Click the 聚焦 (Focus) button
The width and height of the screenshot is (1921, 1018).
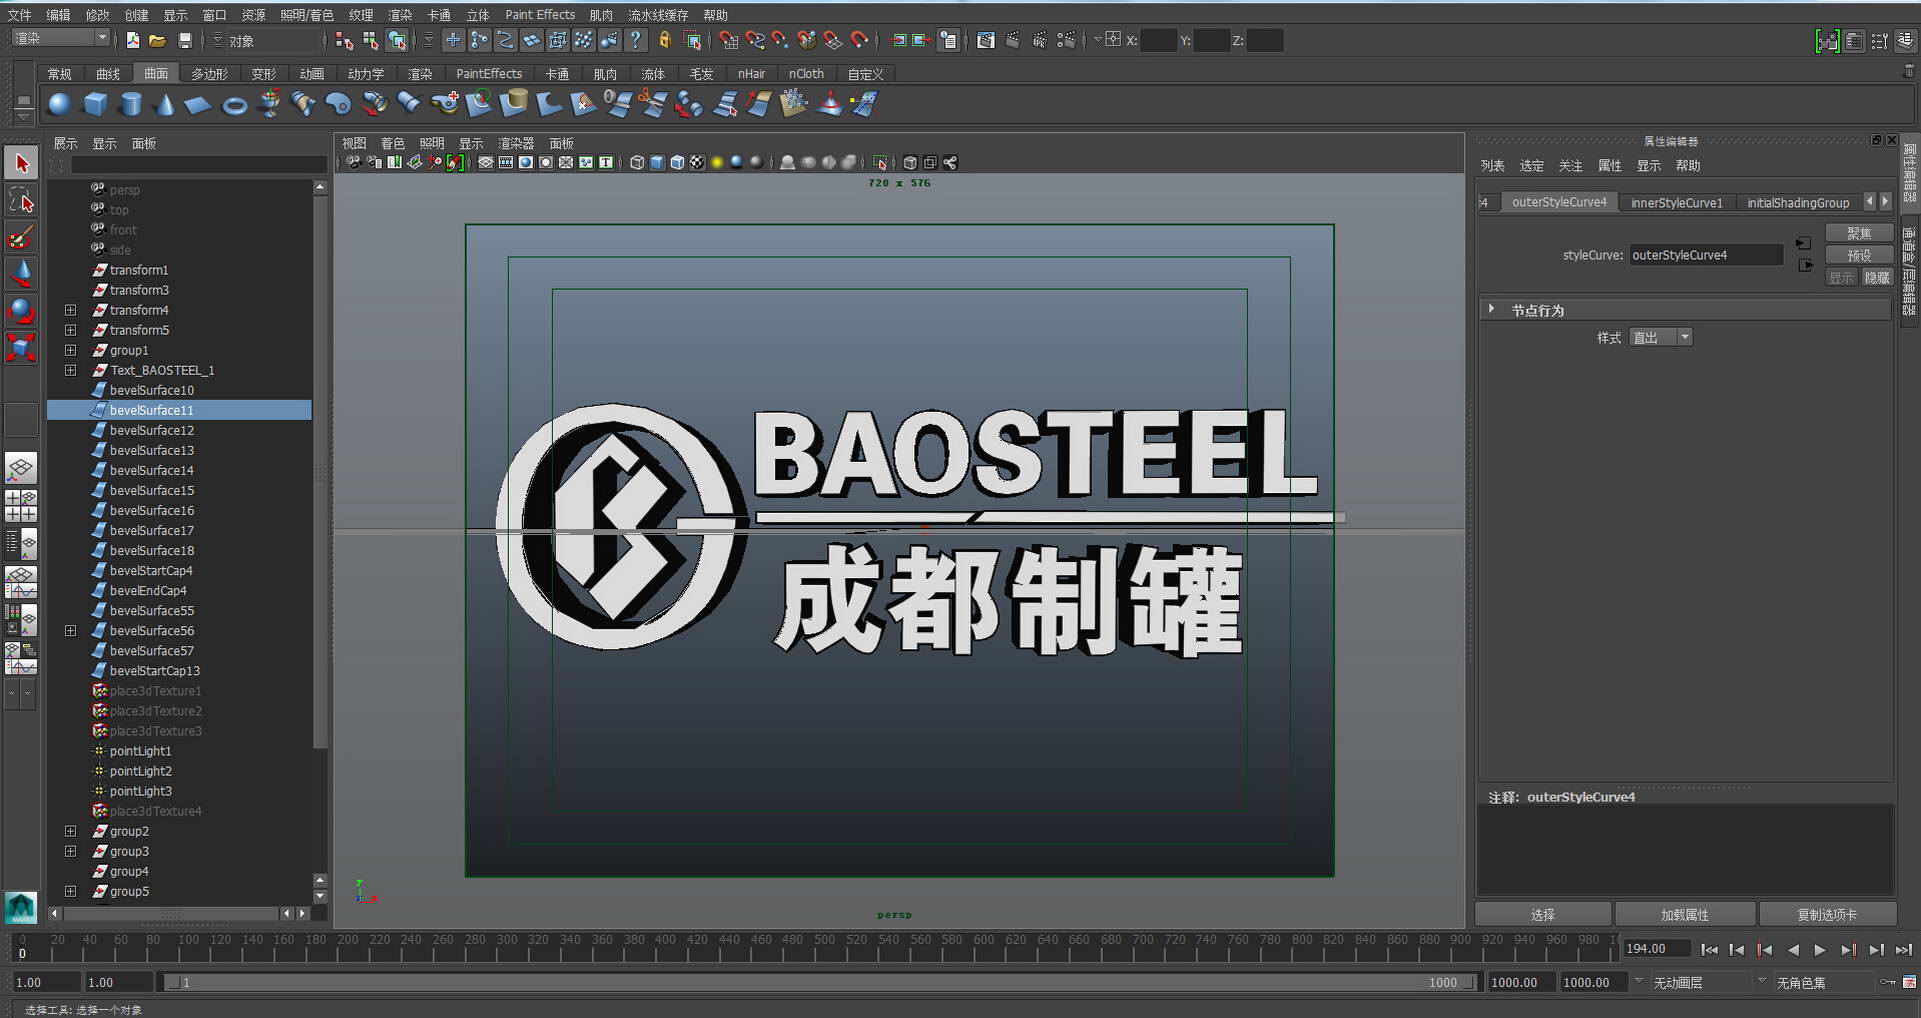pyautogui.click(x=1859, y=233)
